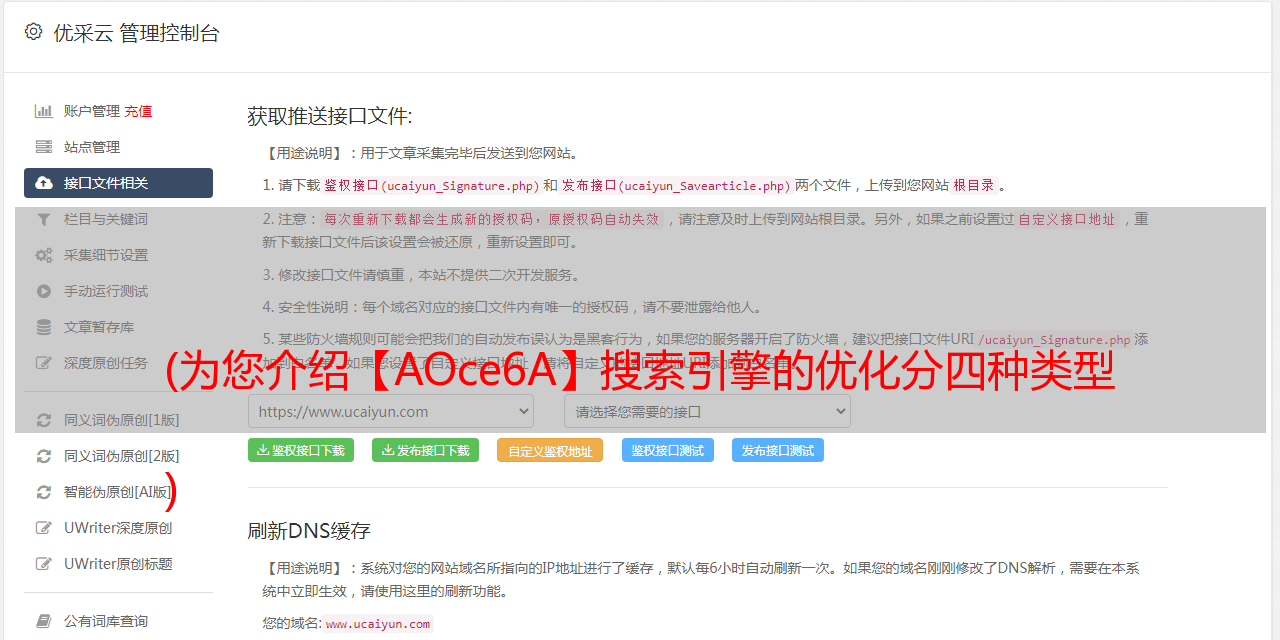This screenshot has width=1280, height=640.
Task: Click the database icon for 文章暂存库
Action: [43, 327]
